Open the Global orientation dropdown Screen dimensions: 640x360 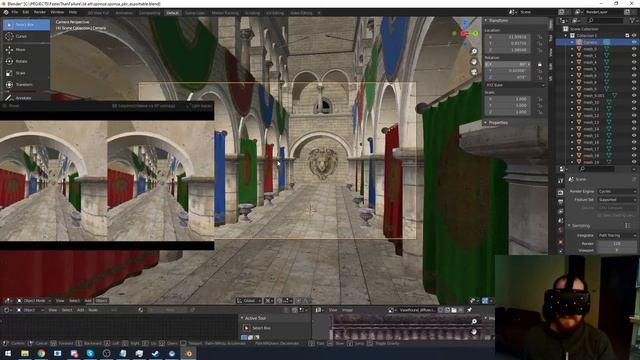click(249, 300)
